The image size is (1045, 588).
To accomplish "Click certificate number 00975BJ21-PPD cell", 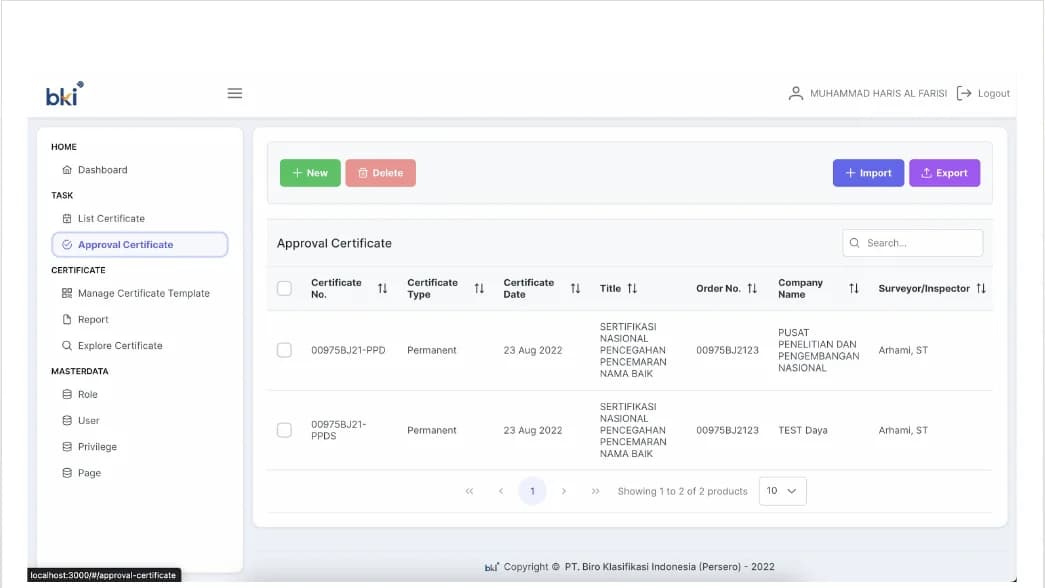I will pyautogui.click(x=348, y=350).
